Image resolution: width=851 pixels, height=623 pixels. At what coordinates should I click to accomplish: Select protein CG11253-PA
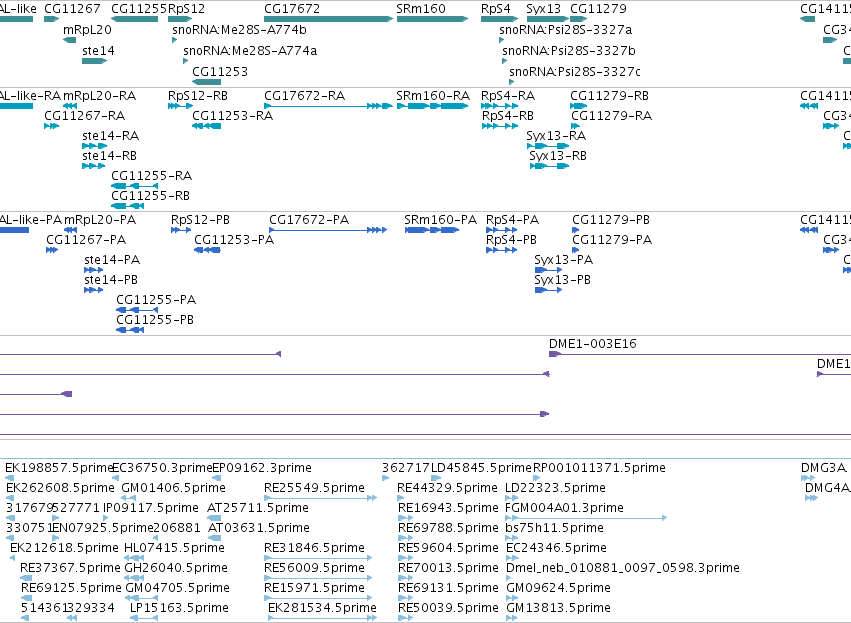pos(234,240)
